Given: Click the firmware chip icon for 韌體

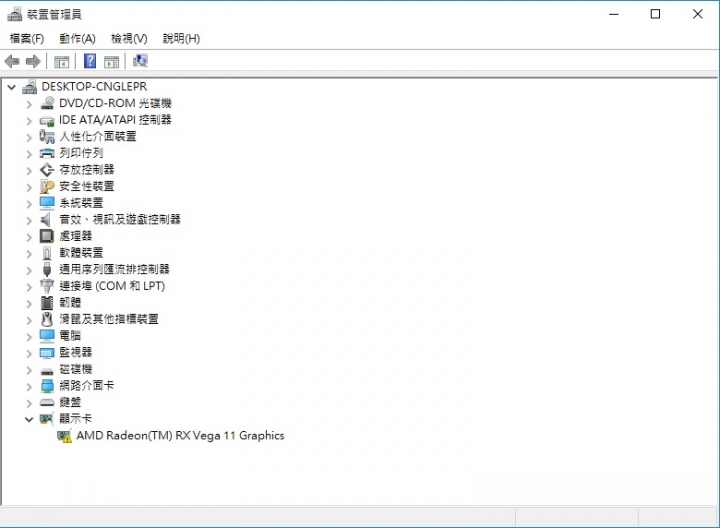Looking at the screenshot, I should 47,303.
